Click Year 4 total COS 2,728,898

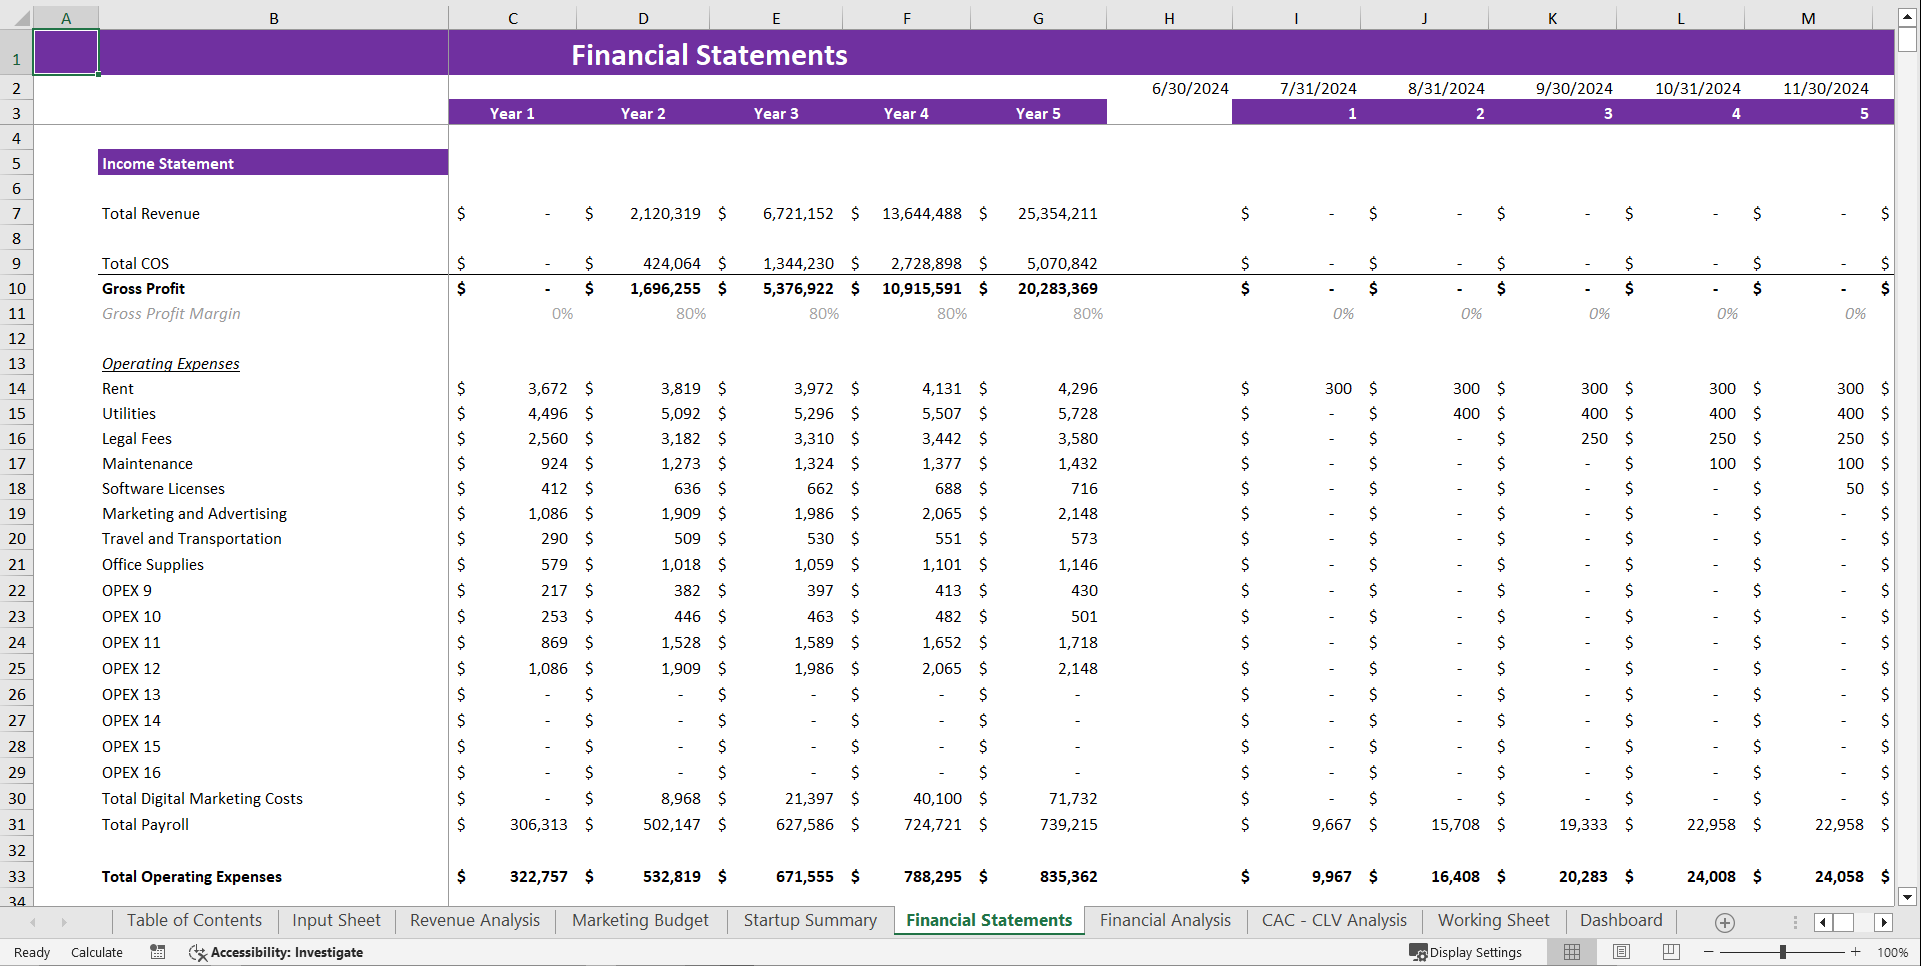926,263
